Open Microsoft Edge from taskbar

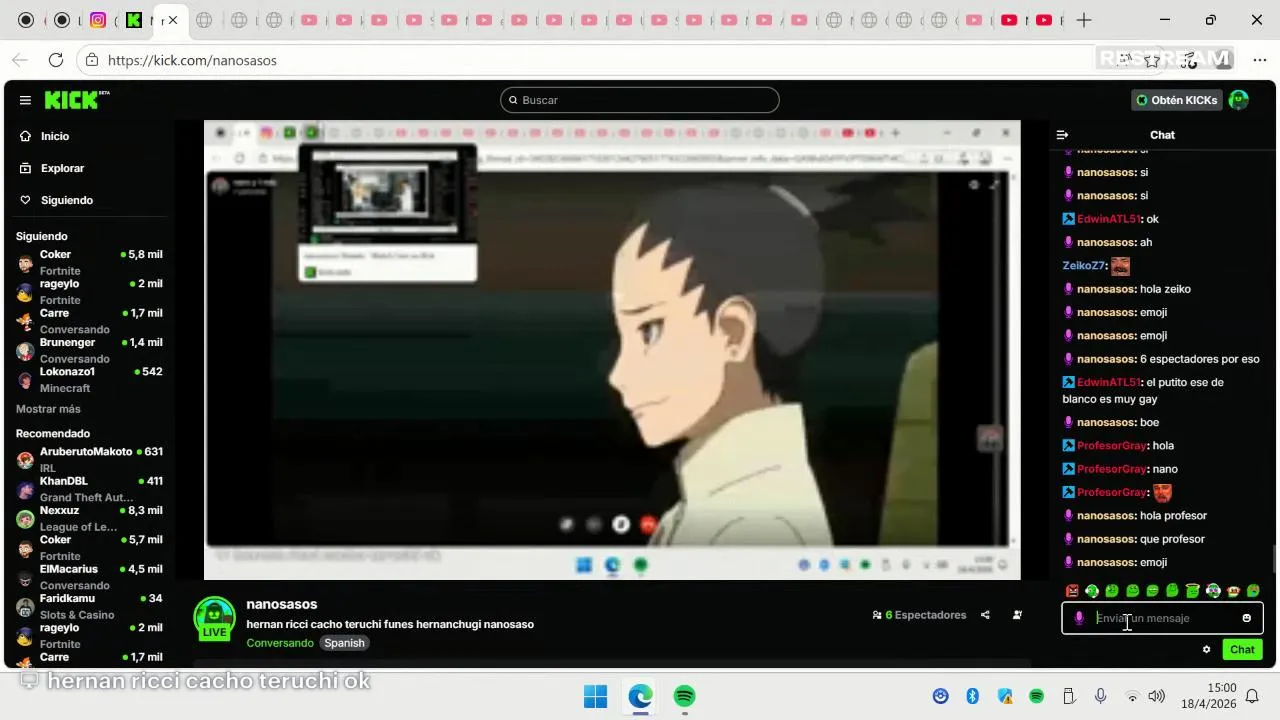[x=640, y=696]
